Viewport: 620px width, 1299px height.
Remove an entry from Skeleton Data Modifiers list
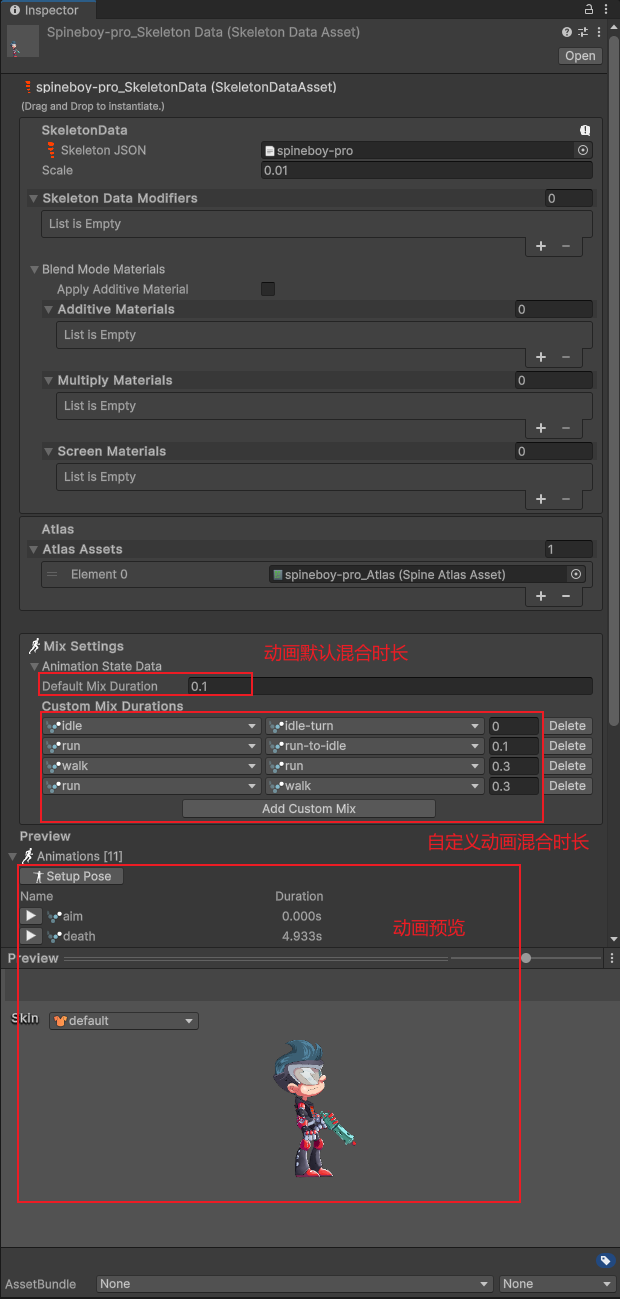566,246
